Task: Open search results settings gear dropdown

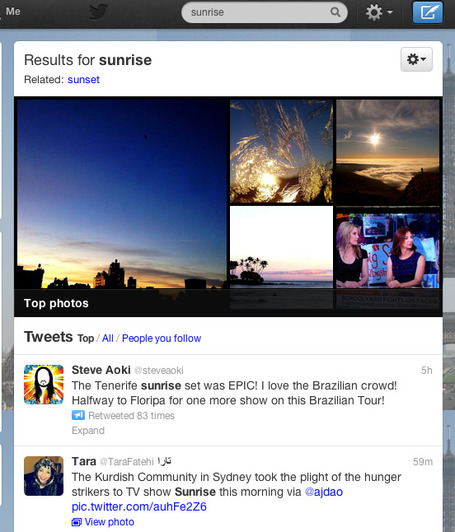Action: [416, 59]
